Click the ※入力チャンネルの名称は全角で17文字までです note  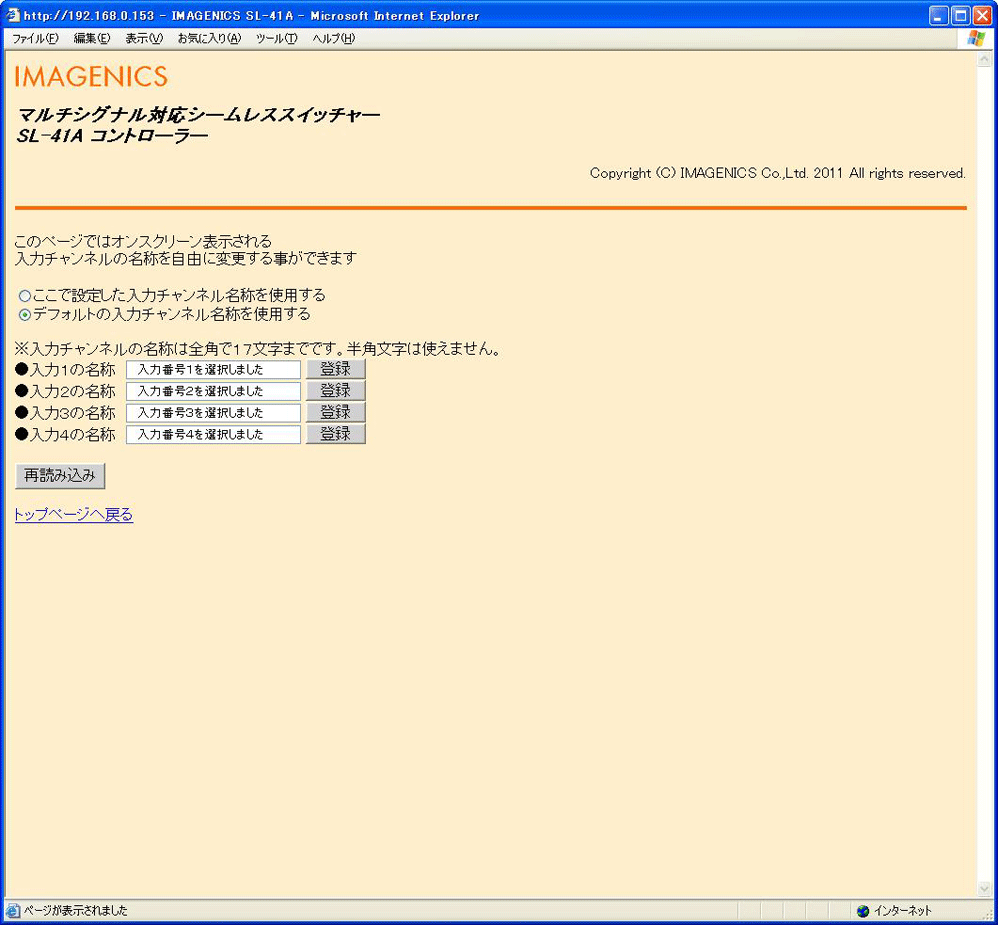pos(258,349)
